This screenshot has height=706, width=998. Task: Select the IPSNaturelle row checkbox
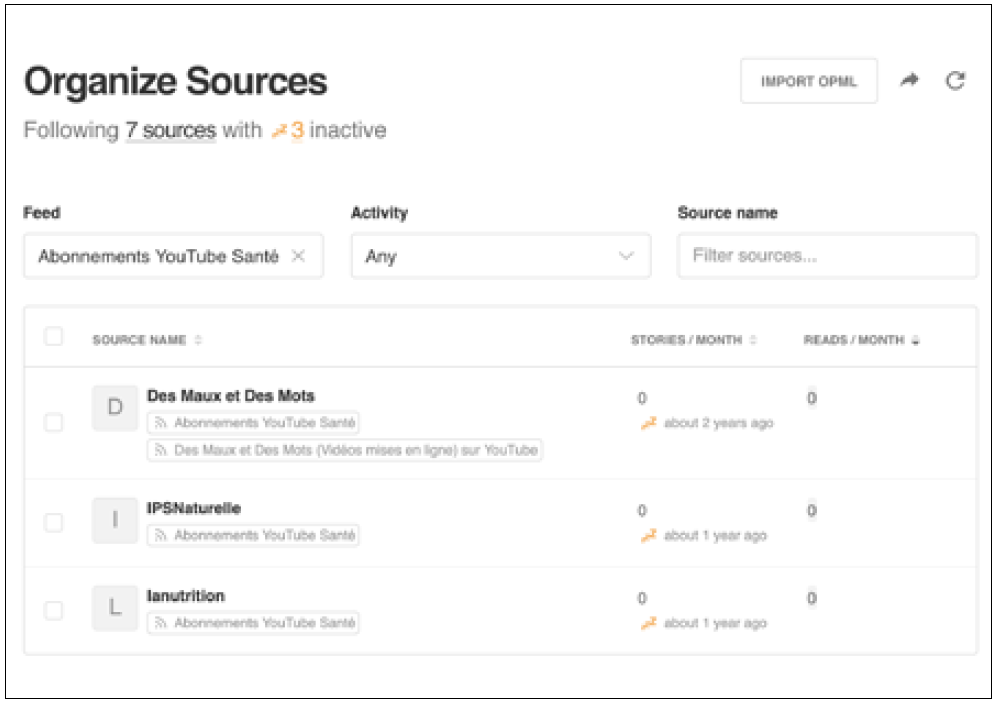(x=54, y=522)
